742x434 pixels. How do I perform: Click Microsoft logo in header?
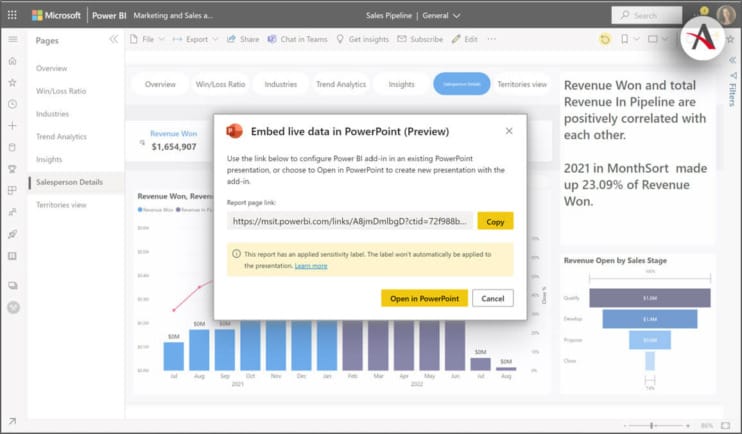tap(56, 15)
